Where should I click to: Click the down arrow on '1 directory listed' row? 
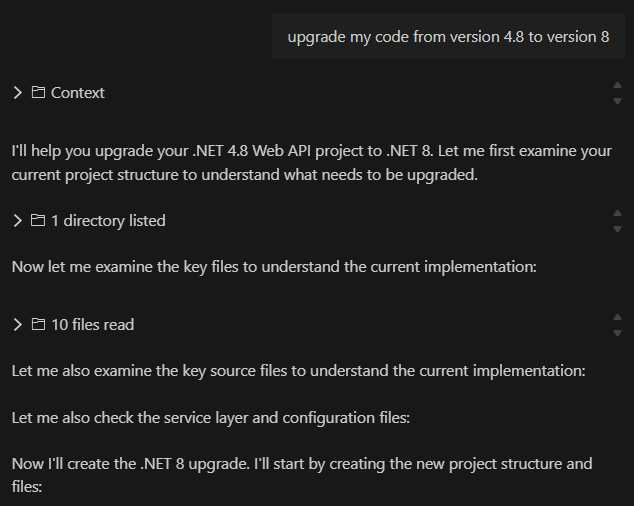(x=617, y=229)
